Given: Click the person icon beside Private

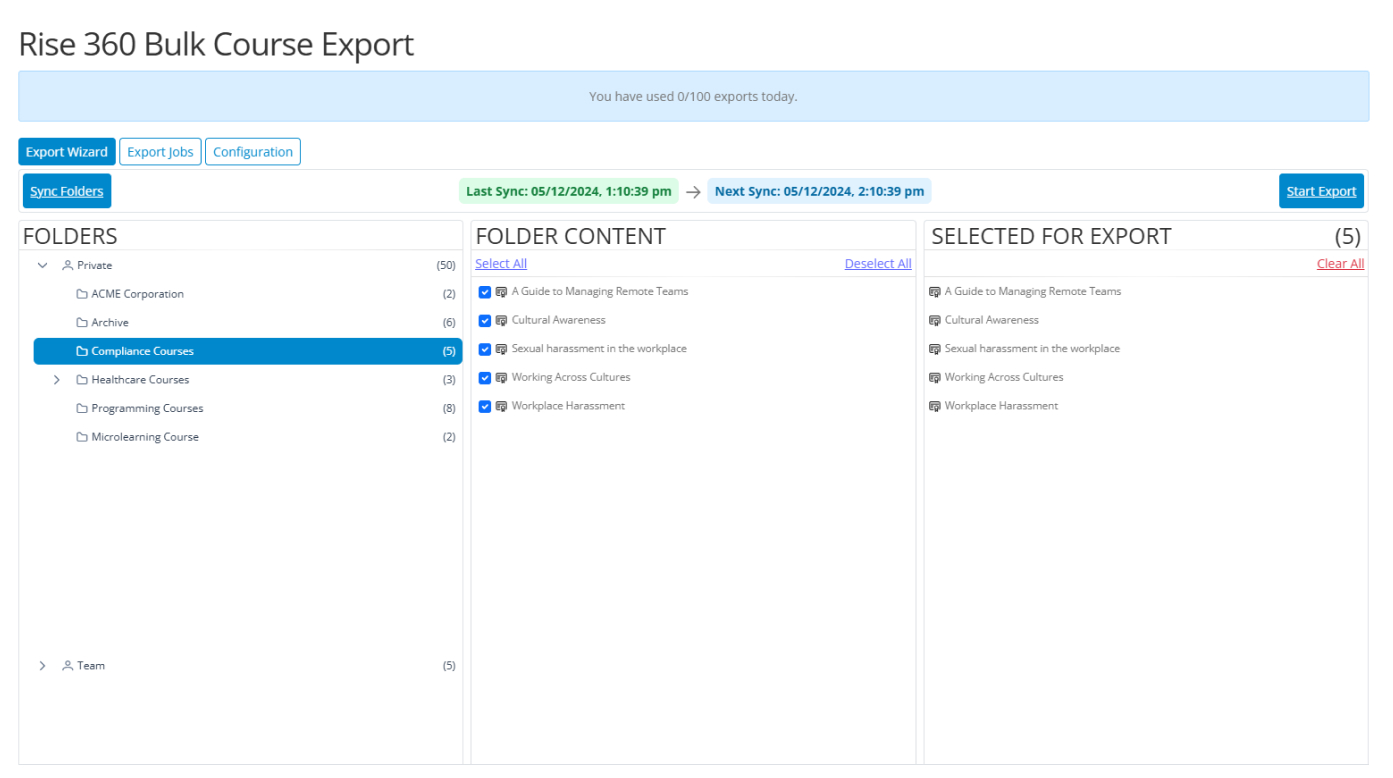Looking at the screenshot, I should [68, 265].
